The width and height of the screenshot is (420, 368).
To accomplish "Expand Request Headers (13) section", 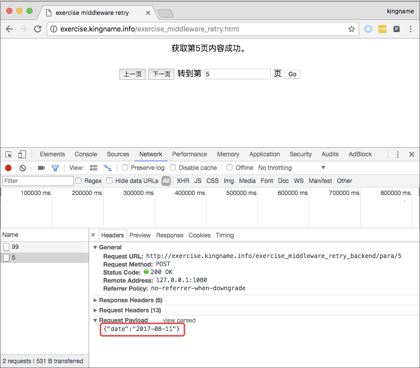I will tap(95, 310).
